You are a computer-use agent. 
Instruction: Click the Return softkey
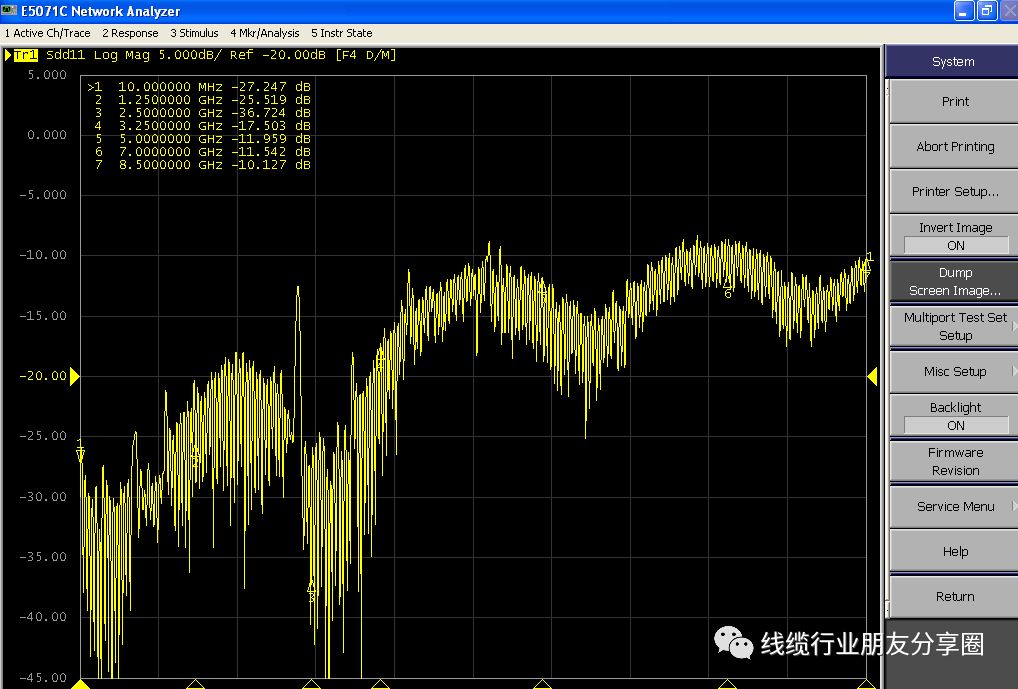click(x=954, y=596)
